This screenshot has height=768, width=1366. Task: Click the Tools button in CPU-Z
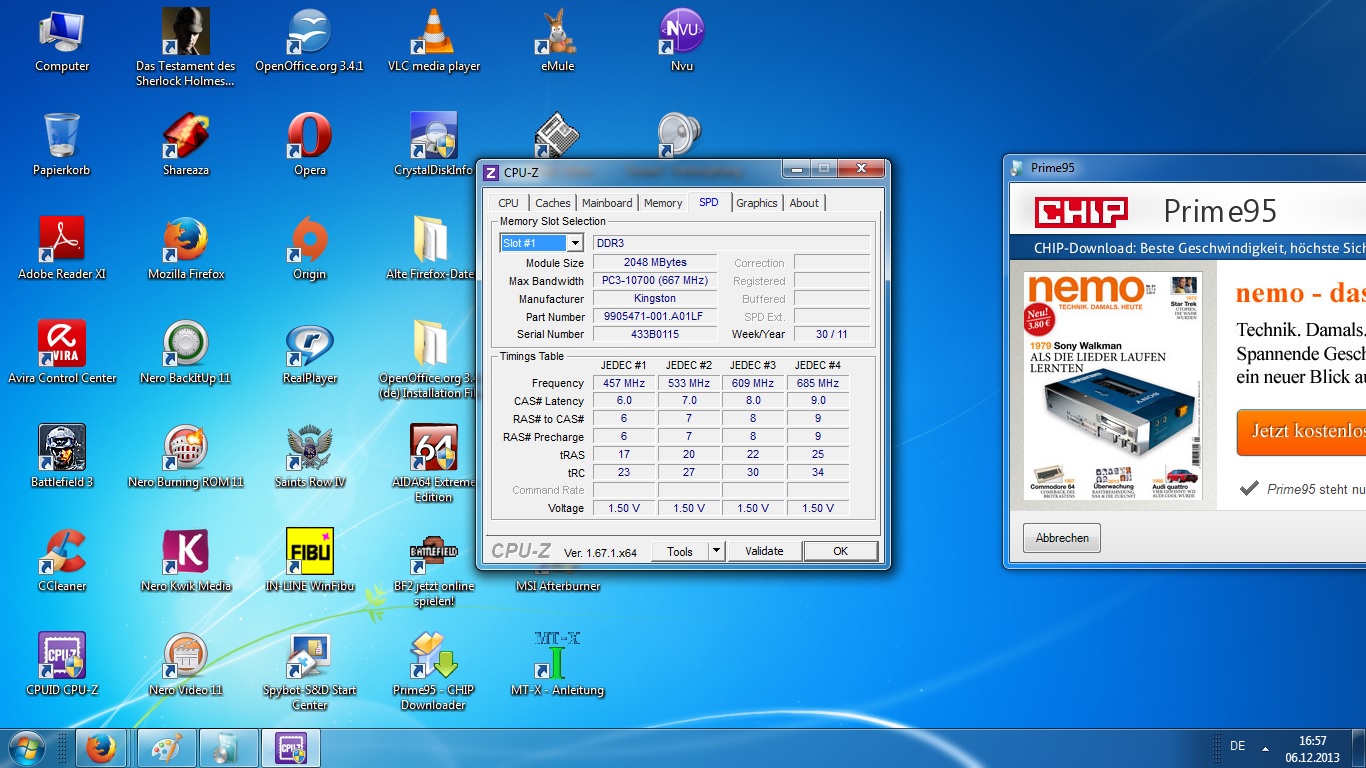[680, 551]
